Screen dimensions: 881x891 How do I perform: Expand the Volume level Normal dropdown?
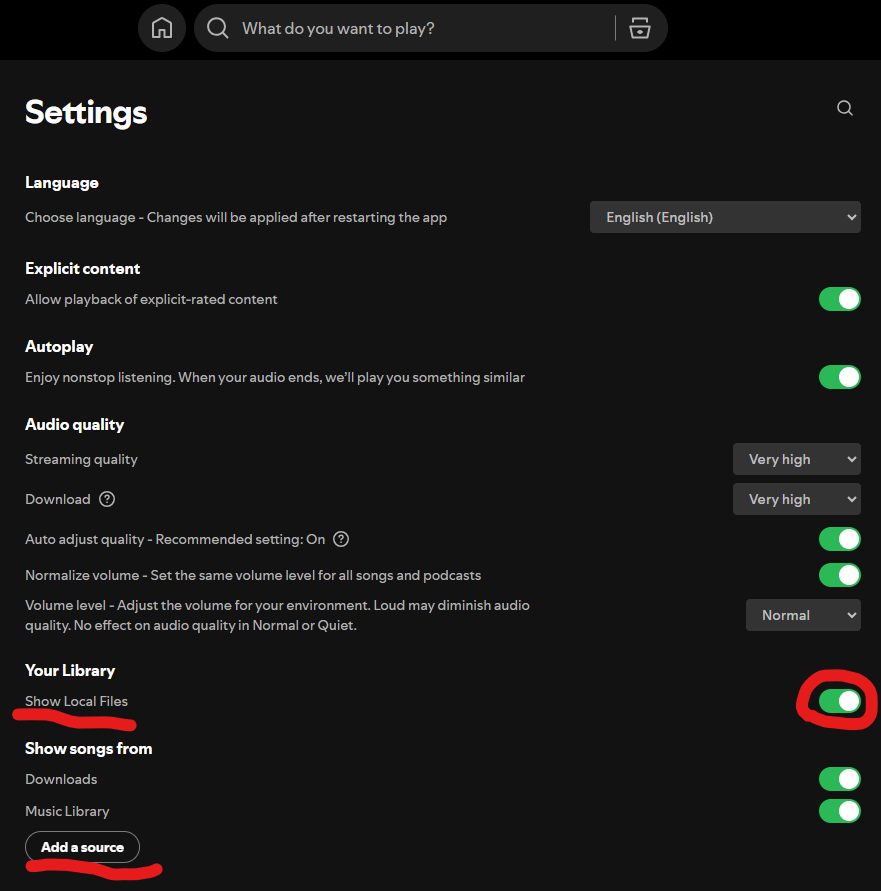coord(803,615)
